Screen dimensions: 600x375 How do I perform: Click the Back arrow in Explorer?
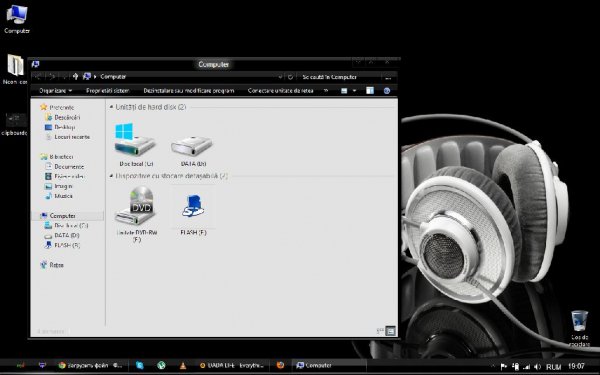click(38, 77)
